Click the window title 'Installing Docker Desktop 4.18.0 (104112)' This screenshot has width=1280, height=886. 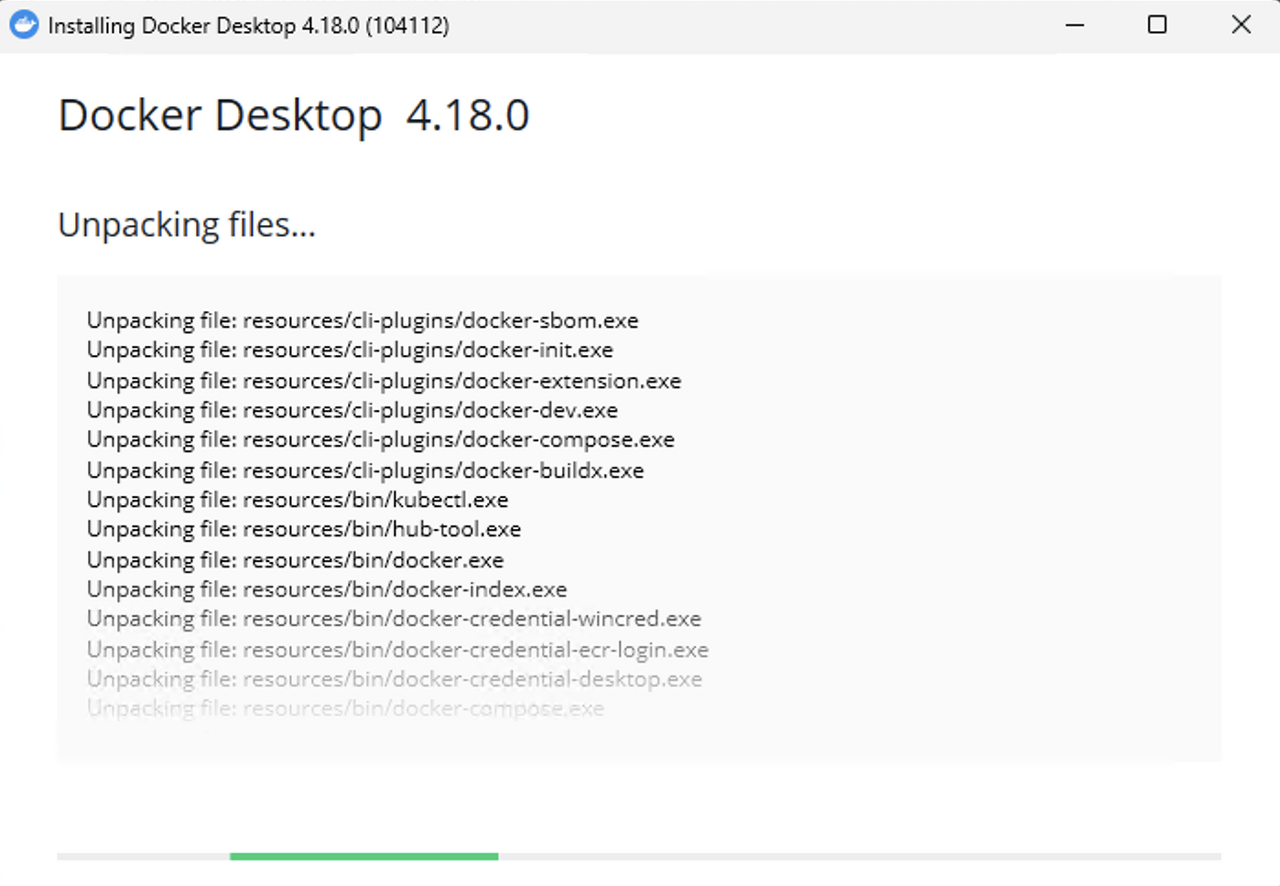tap(249, 26)
